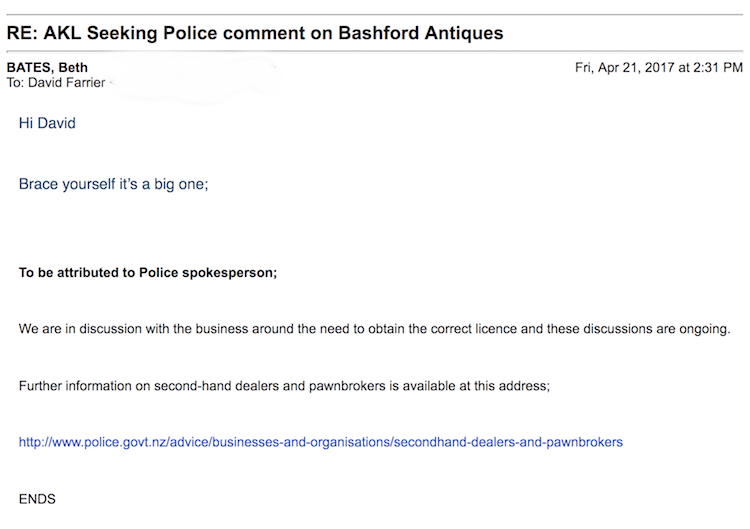Click the Hi David greeting

[47, 123]
